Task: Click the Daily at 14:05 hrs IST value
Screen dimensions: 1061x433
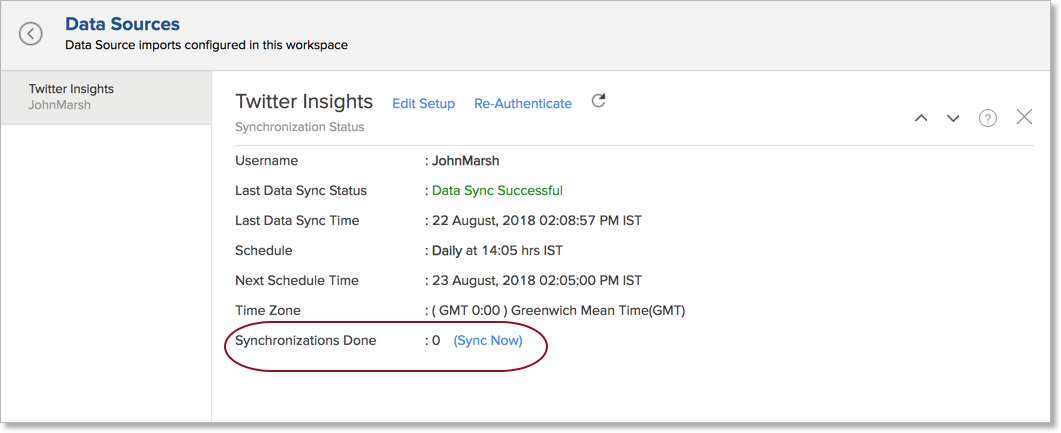Action: click(497, 250)
